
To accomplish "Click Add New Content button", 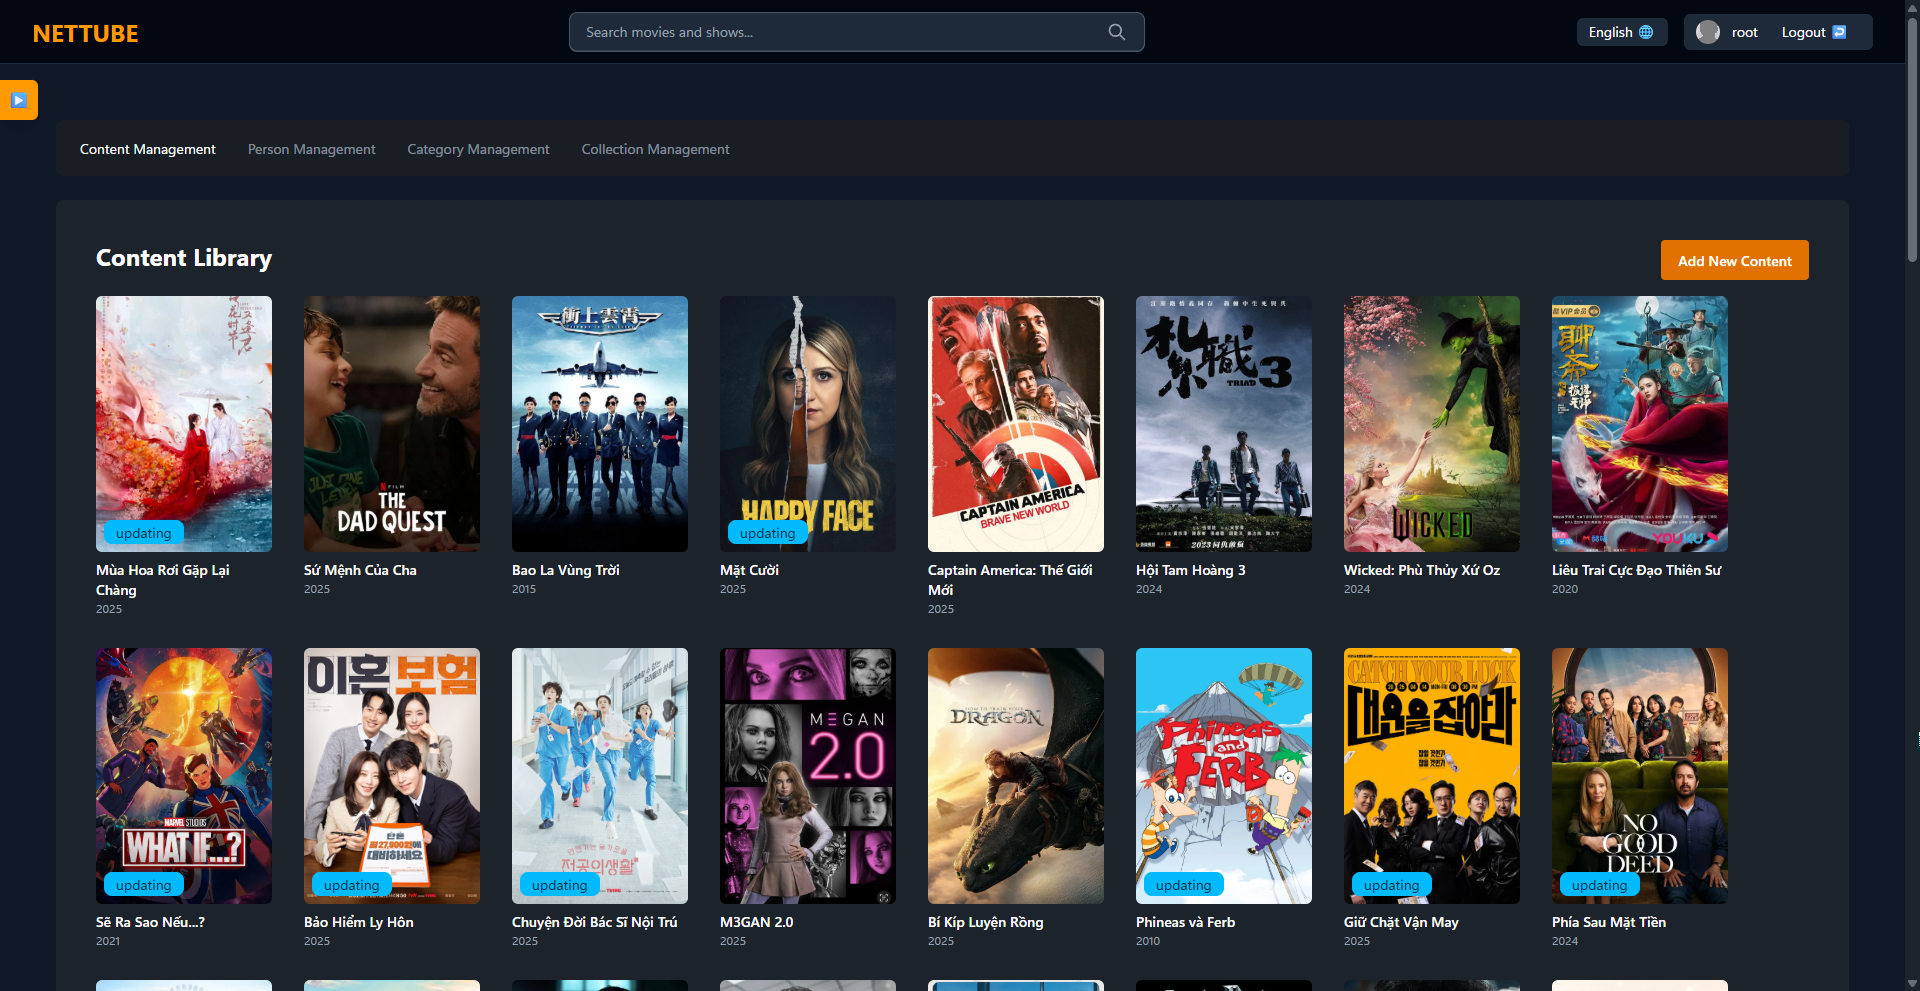I will pos(1735,261).
